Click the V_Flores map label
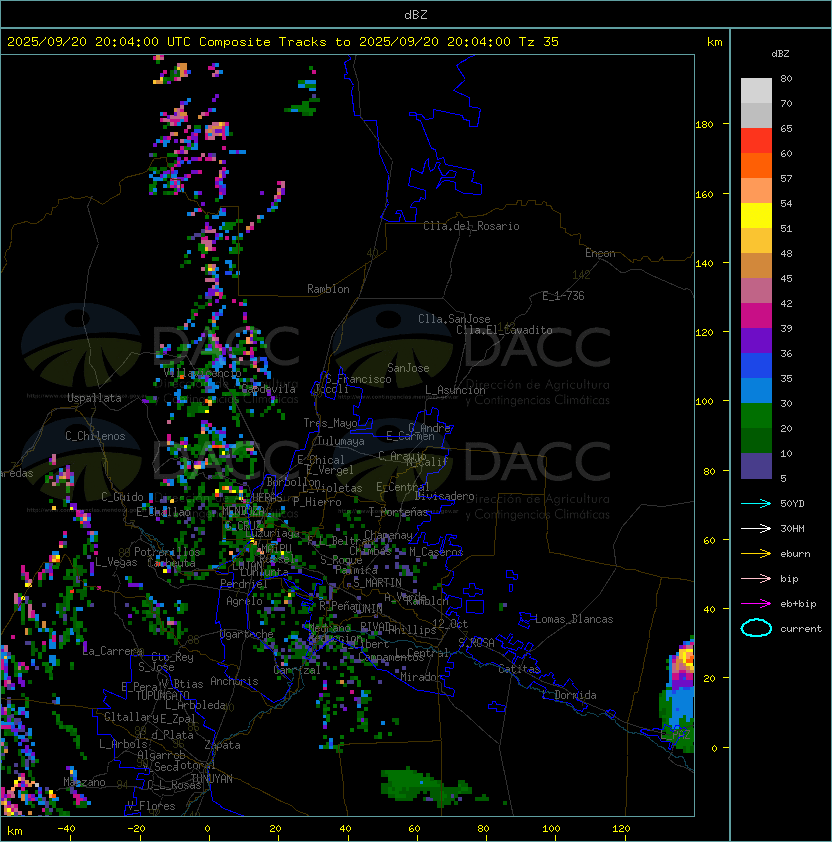This screenshot has height=842, width=832. pyautogui.click(x=151, y=806)
